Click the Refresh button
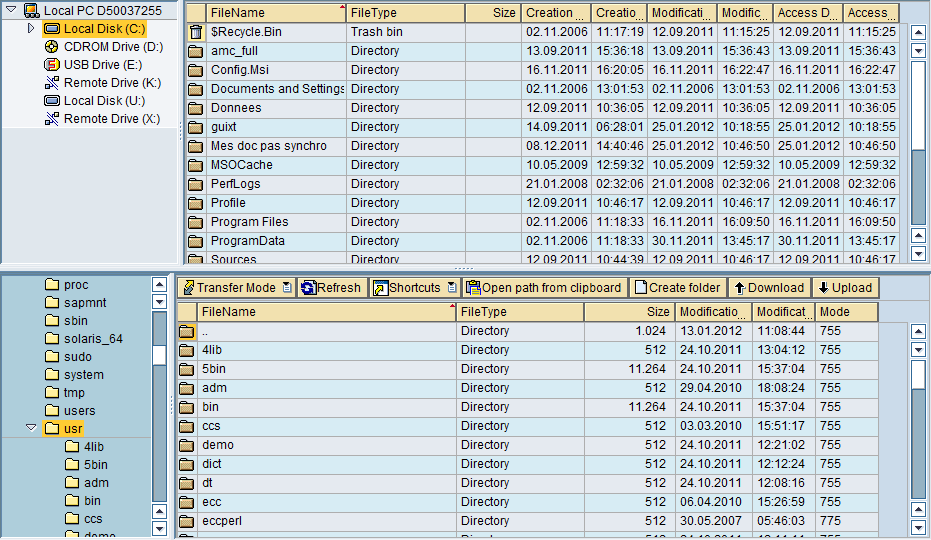This screenshot has height=540, width=931. point(331,288)
